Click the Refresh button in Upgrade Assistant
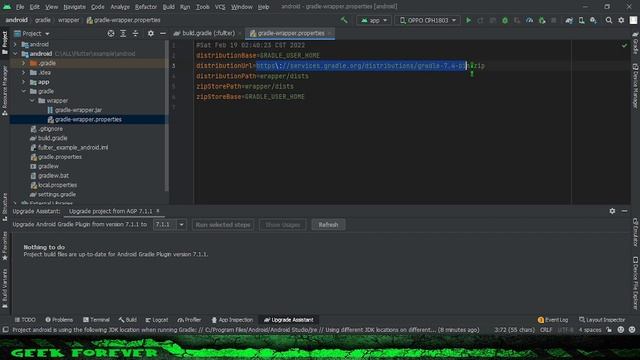The width and height of the screenshot is (640, 360). tap(328, 224)
